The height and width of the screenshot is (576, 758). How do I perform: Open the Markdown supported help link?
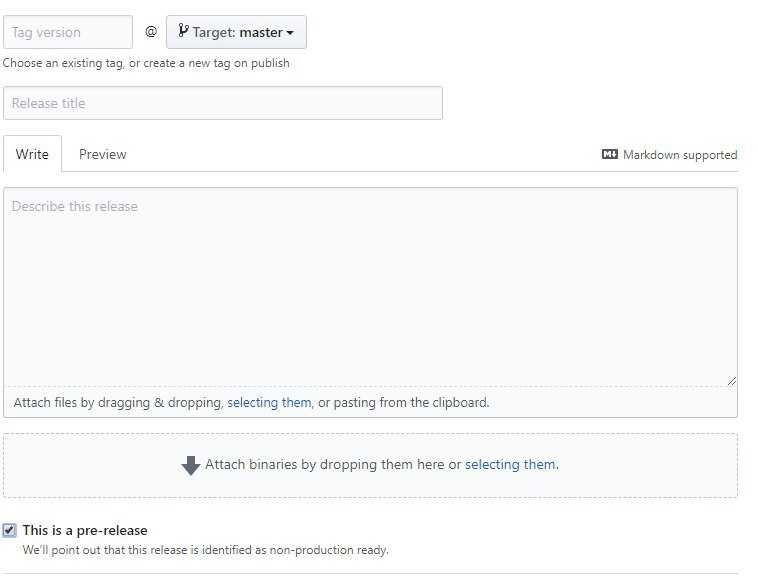670,155
